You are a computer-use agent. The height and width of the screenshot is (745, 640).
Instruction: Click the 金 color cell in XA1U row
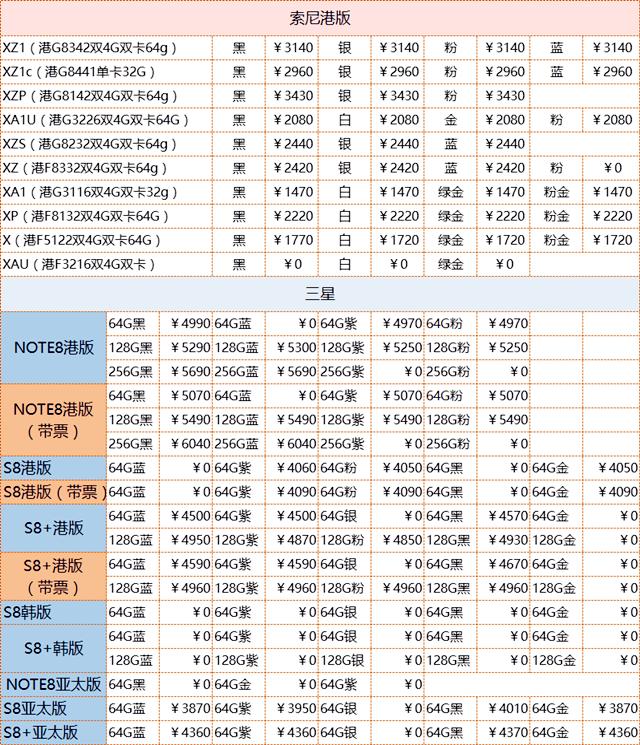point(450,120)
